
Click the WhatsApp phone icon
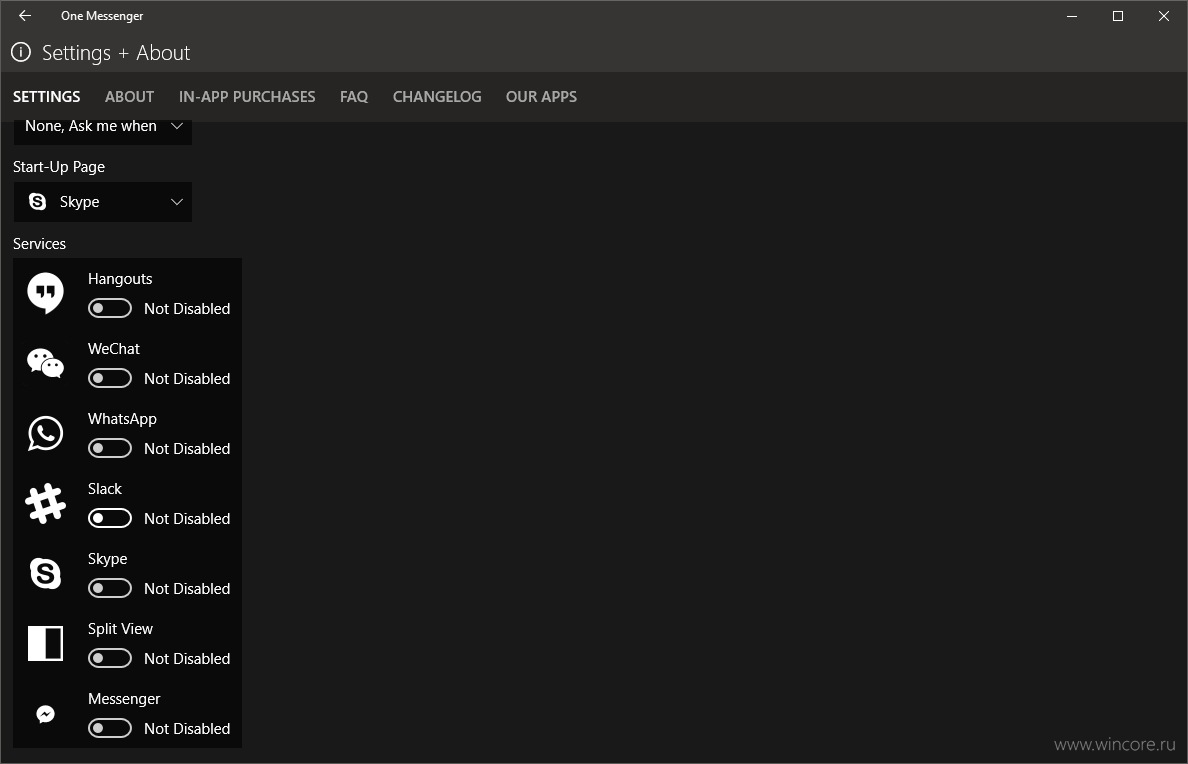pos(45,434)
